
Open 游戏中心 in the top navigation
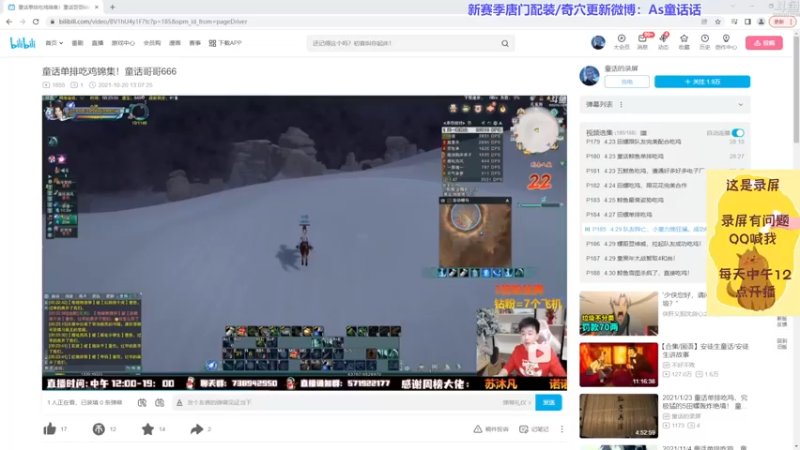[123, 43]
